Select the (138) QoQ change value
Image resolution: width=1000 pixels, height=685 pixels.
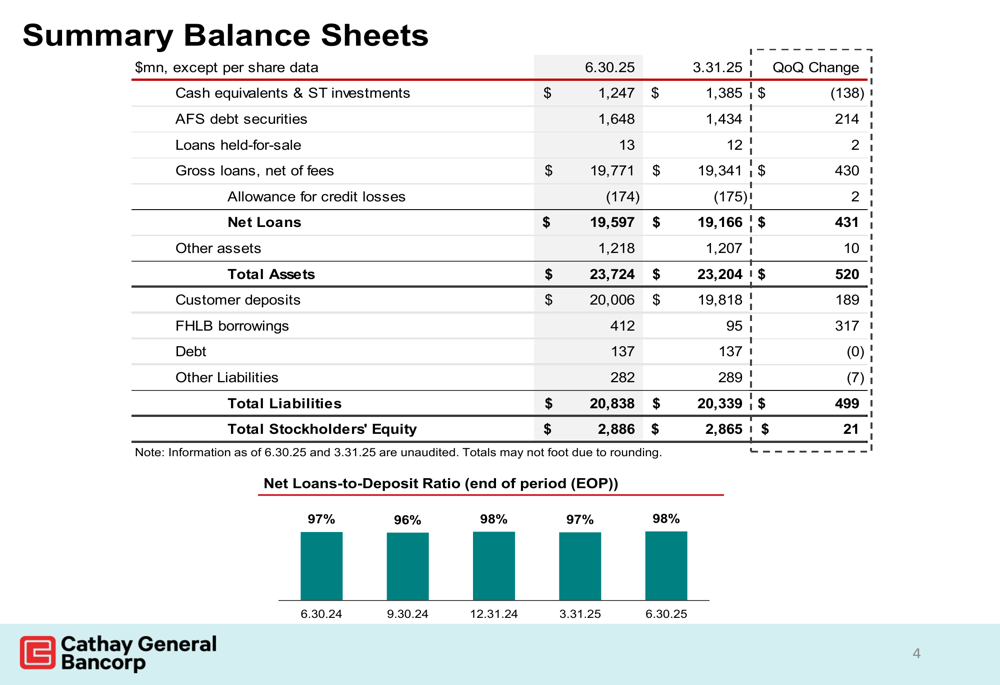click(847, 93)
